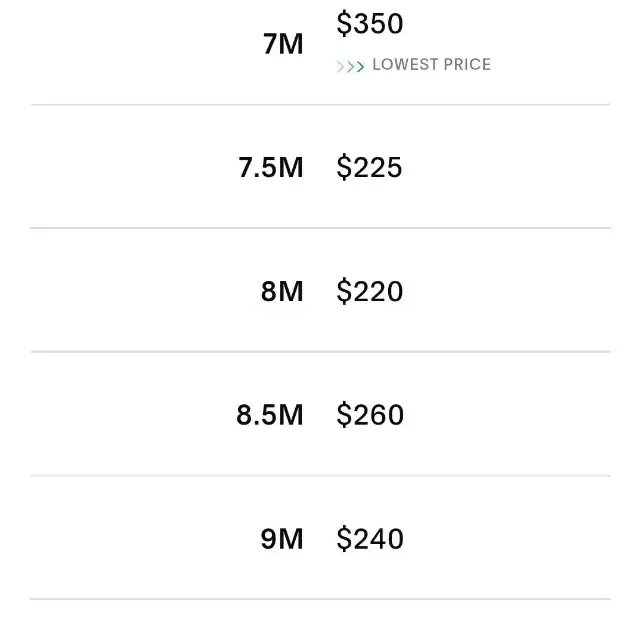Pick the 8.5M size label
The height and width of the screenshot is (644, 644).
[270, 415]
